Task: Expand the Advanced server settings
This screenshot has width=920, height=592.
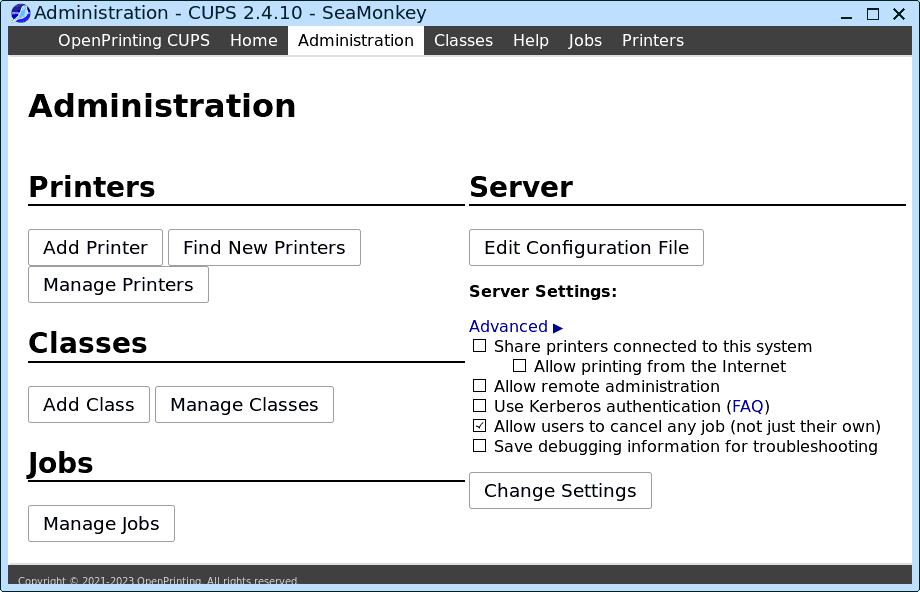Action: [x=516, y=326]
